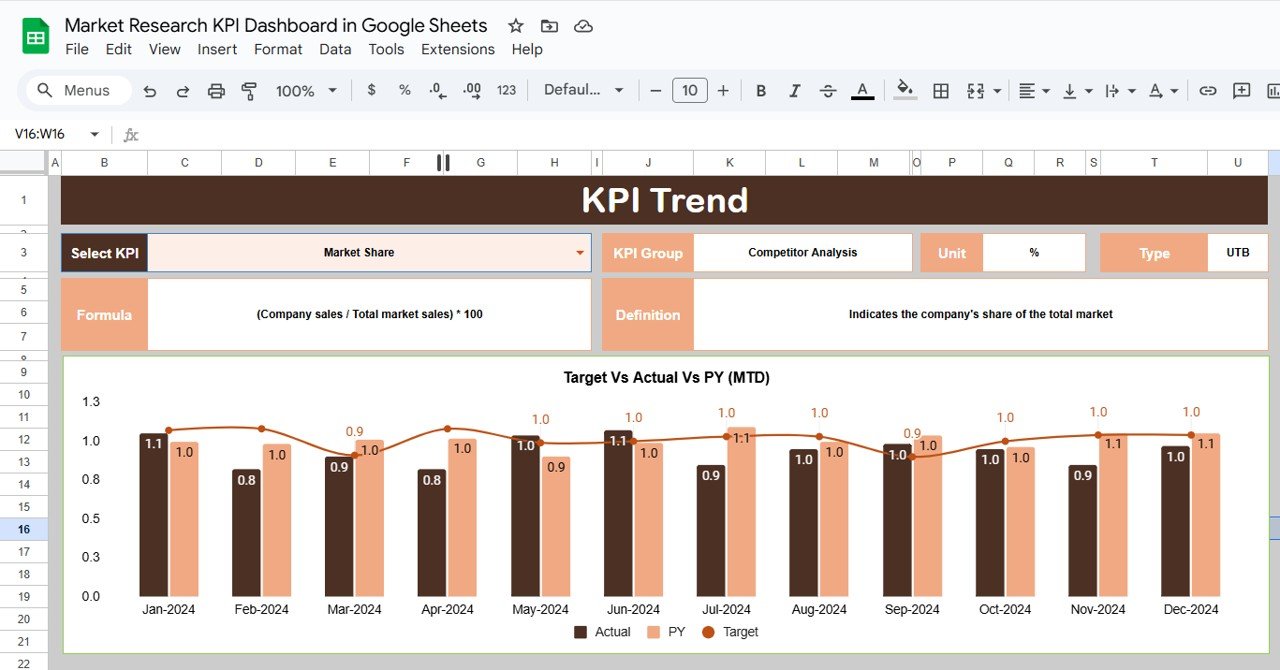Open the Insert menu
The height and width of the screenshot is (670, 1280).
coord(217,49)
